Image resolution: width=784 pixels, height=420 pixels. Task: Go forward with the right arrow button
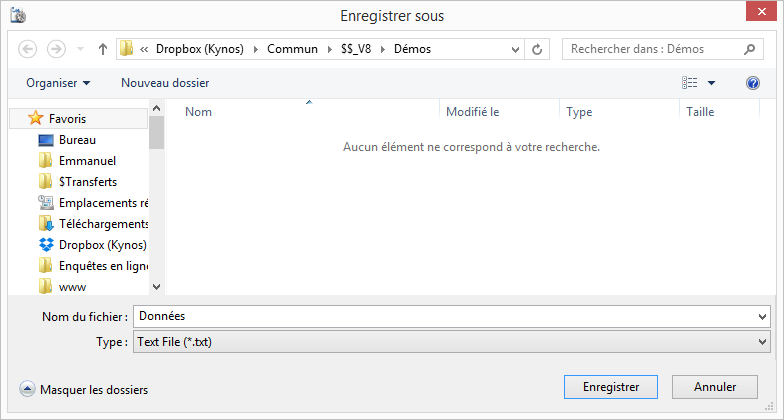pyautogui.click(x=56, y=49)
